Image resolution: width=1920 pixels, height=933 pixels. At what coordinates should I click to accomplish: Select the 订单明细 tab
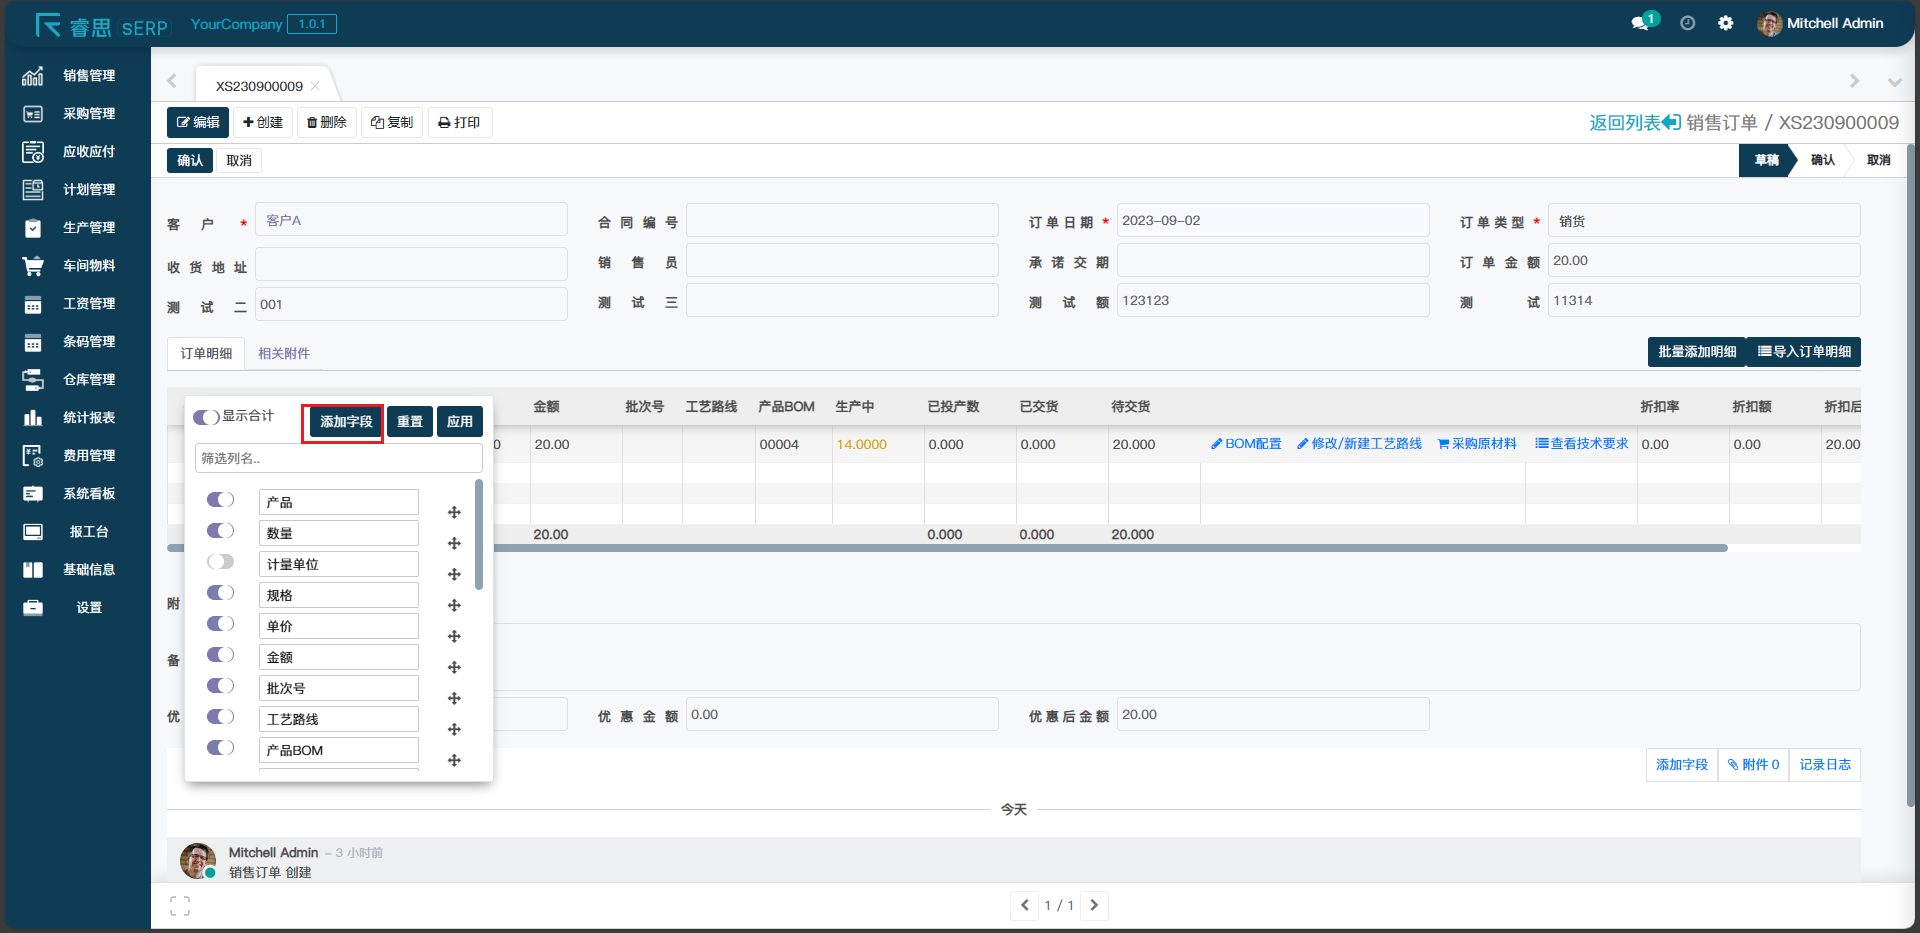click(x=206, y=354)
